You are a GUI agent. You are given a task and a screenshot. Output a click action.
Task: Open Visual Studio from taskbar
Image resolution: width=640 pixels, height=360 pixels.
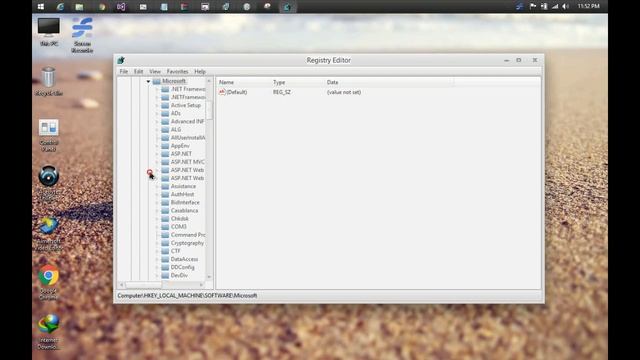121,7
